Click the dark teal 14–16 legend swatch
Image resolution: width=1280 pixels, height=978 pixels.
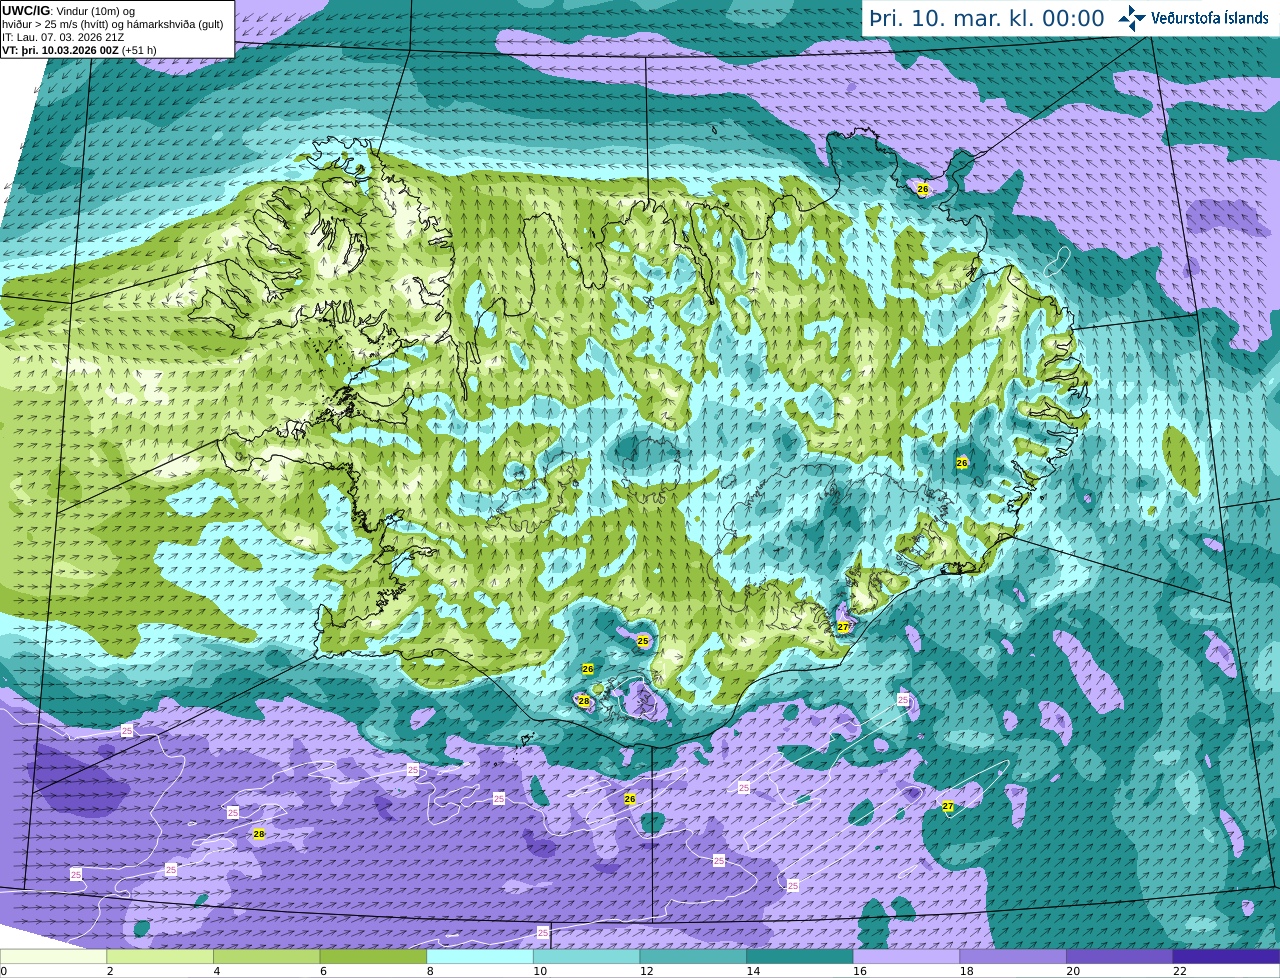800,957
